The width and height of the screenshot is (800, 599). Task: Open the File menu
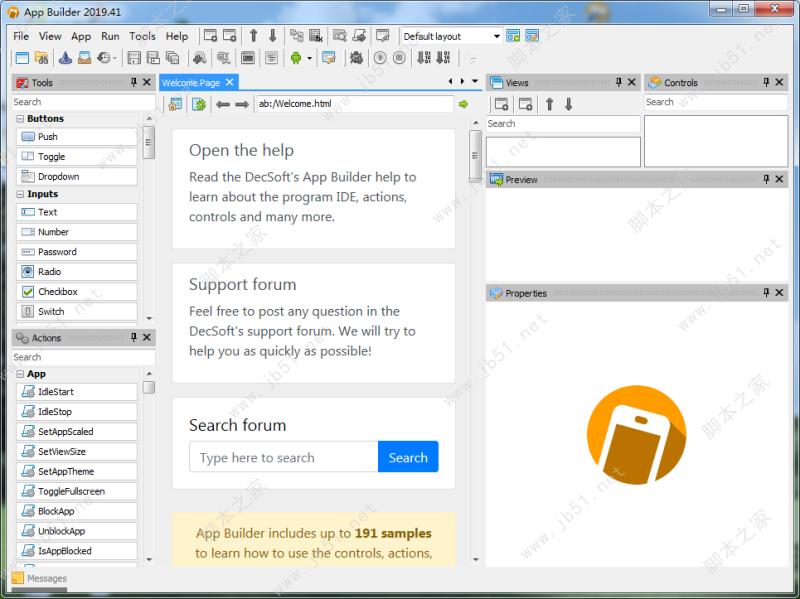point(21,36)
